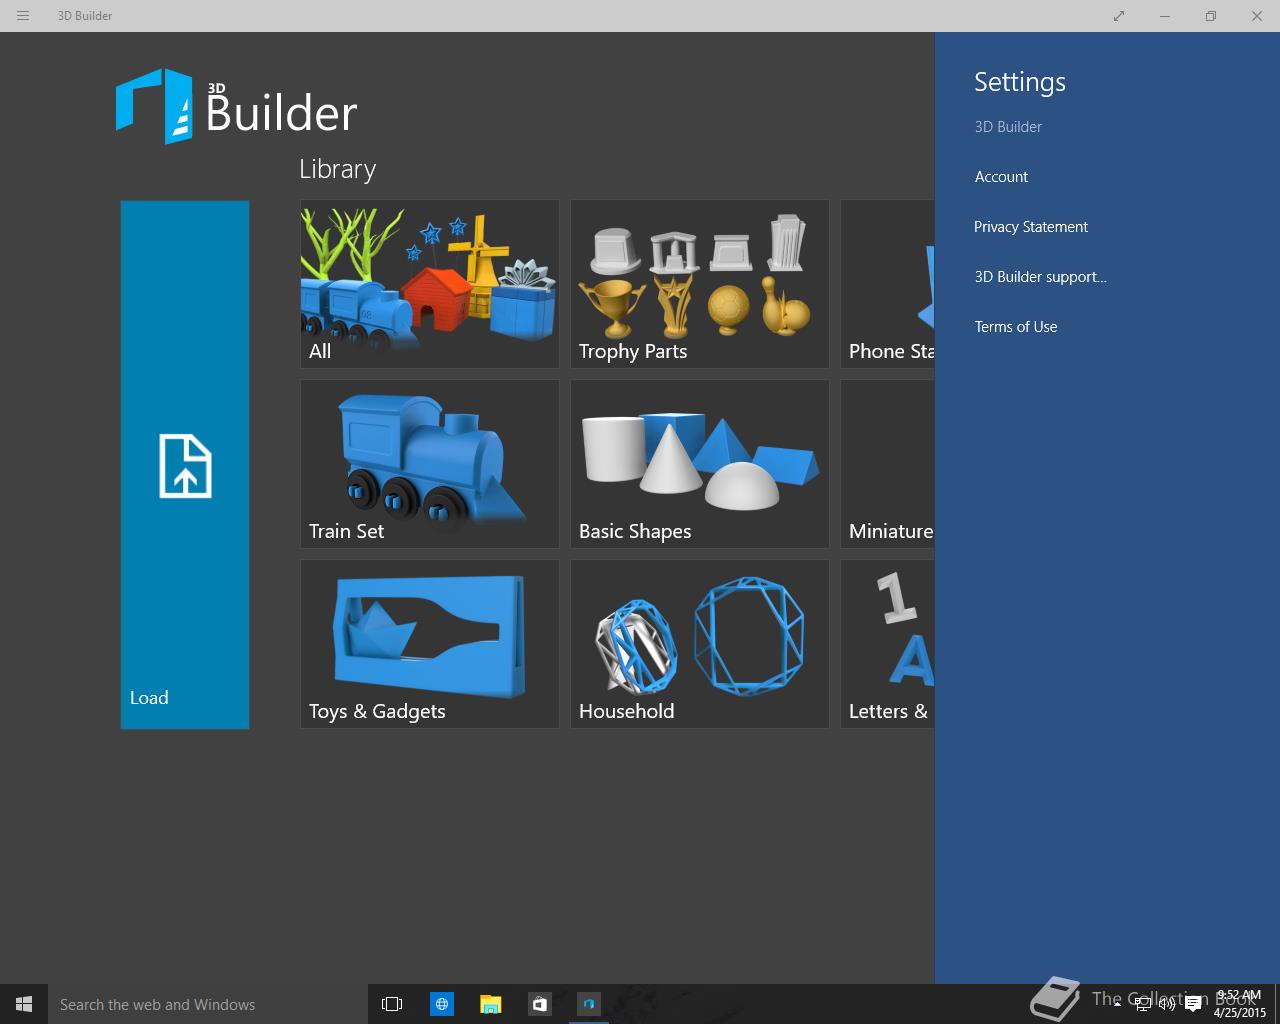Click the Load file icon tile

point(185,465)
